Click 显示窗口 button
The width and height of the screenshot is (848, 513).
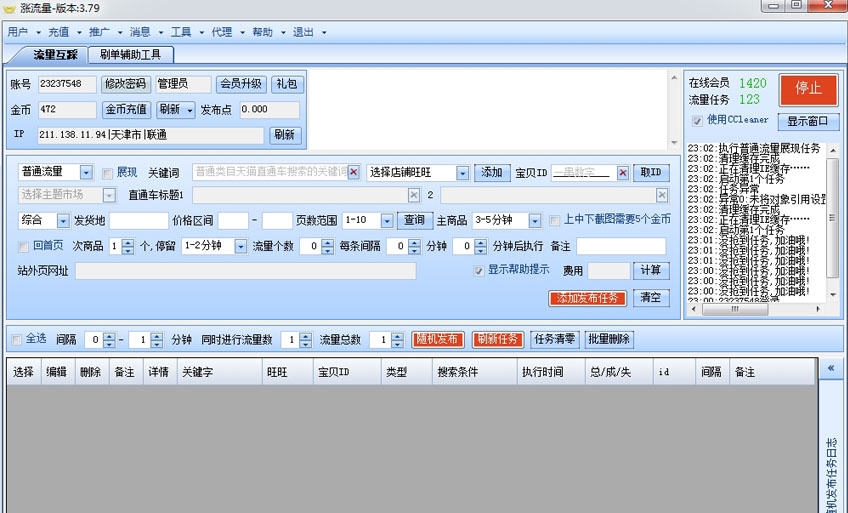pos(807,121)
